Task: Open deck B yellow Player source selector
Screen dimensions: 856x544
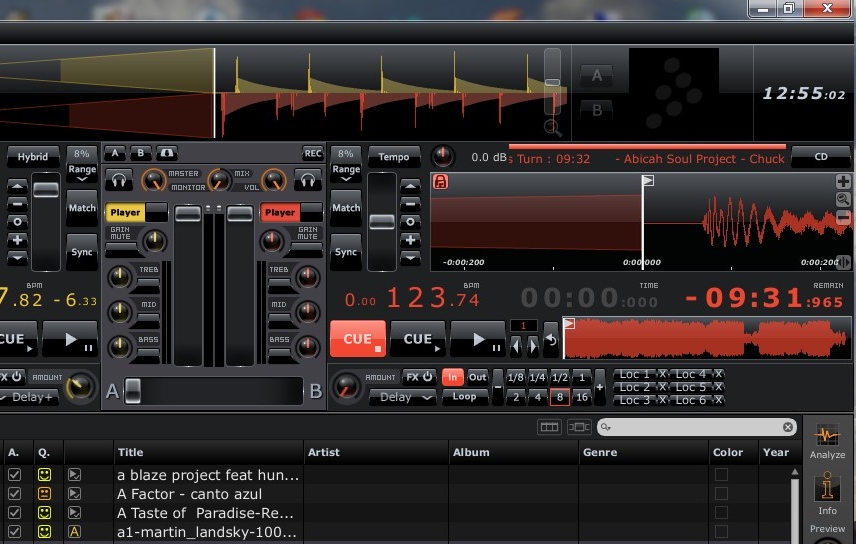Action: (126, 212)
